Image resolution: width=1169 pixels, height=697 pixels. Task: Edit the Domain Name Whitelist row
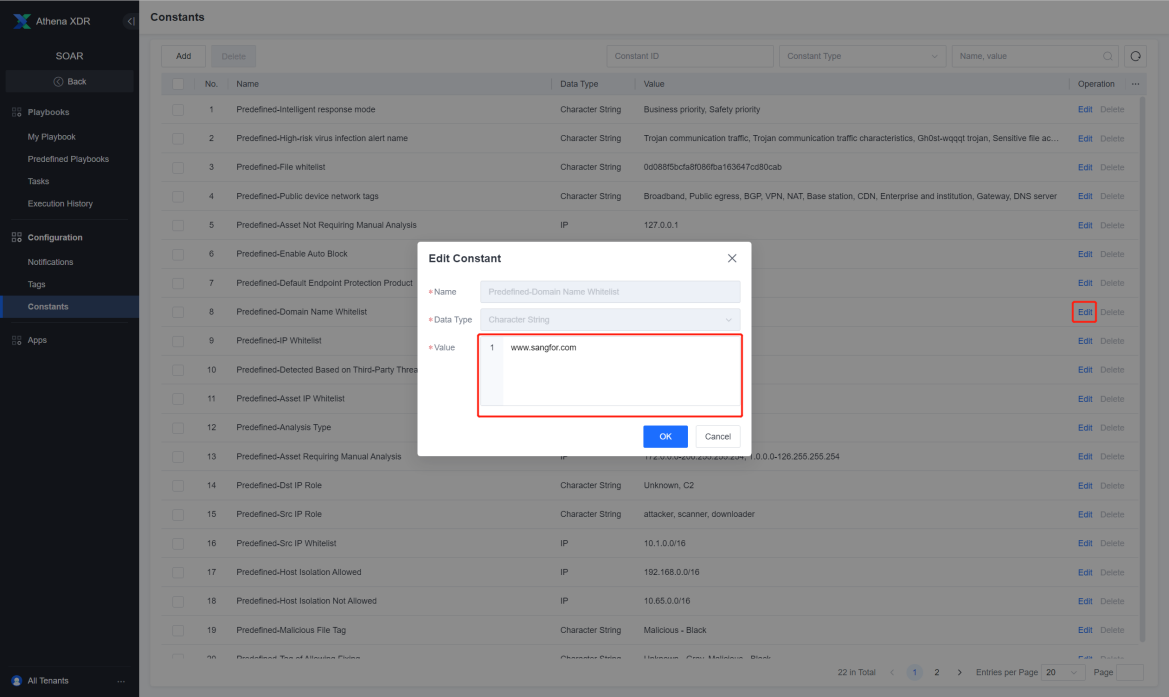click(1085, 312)
